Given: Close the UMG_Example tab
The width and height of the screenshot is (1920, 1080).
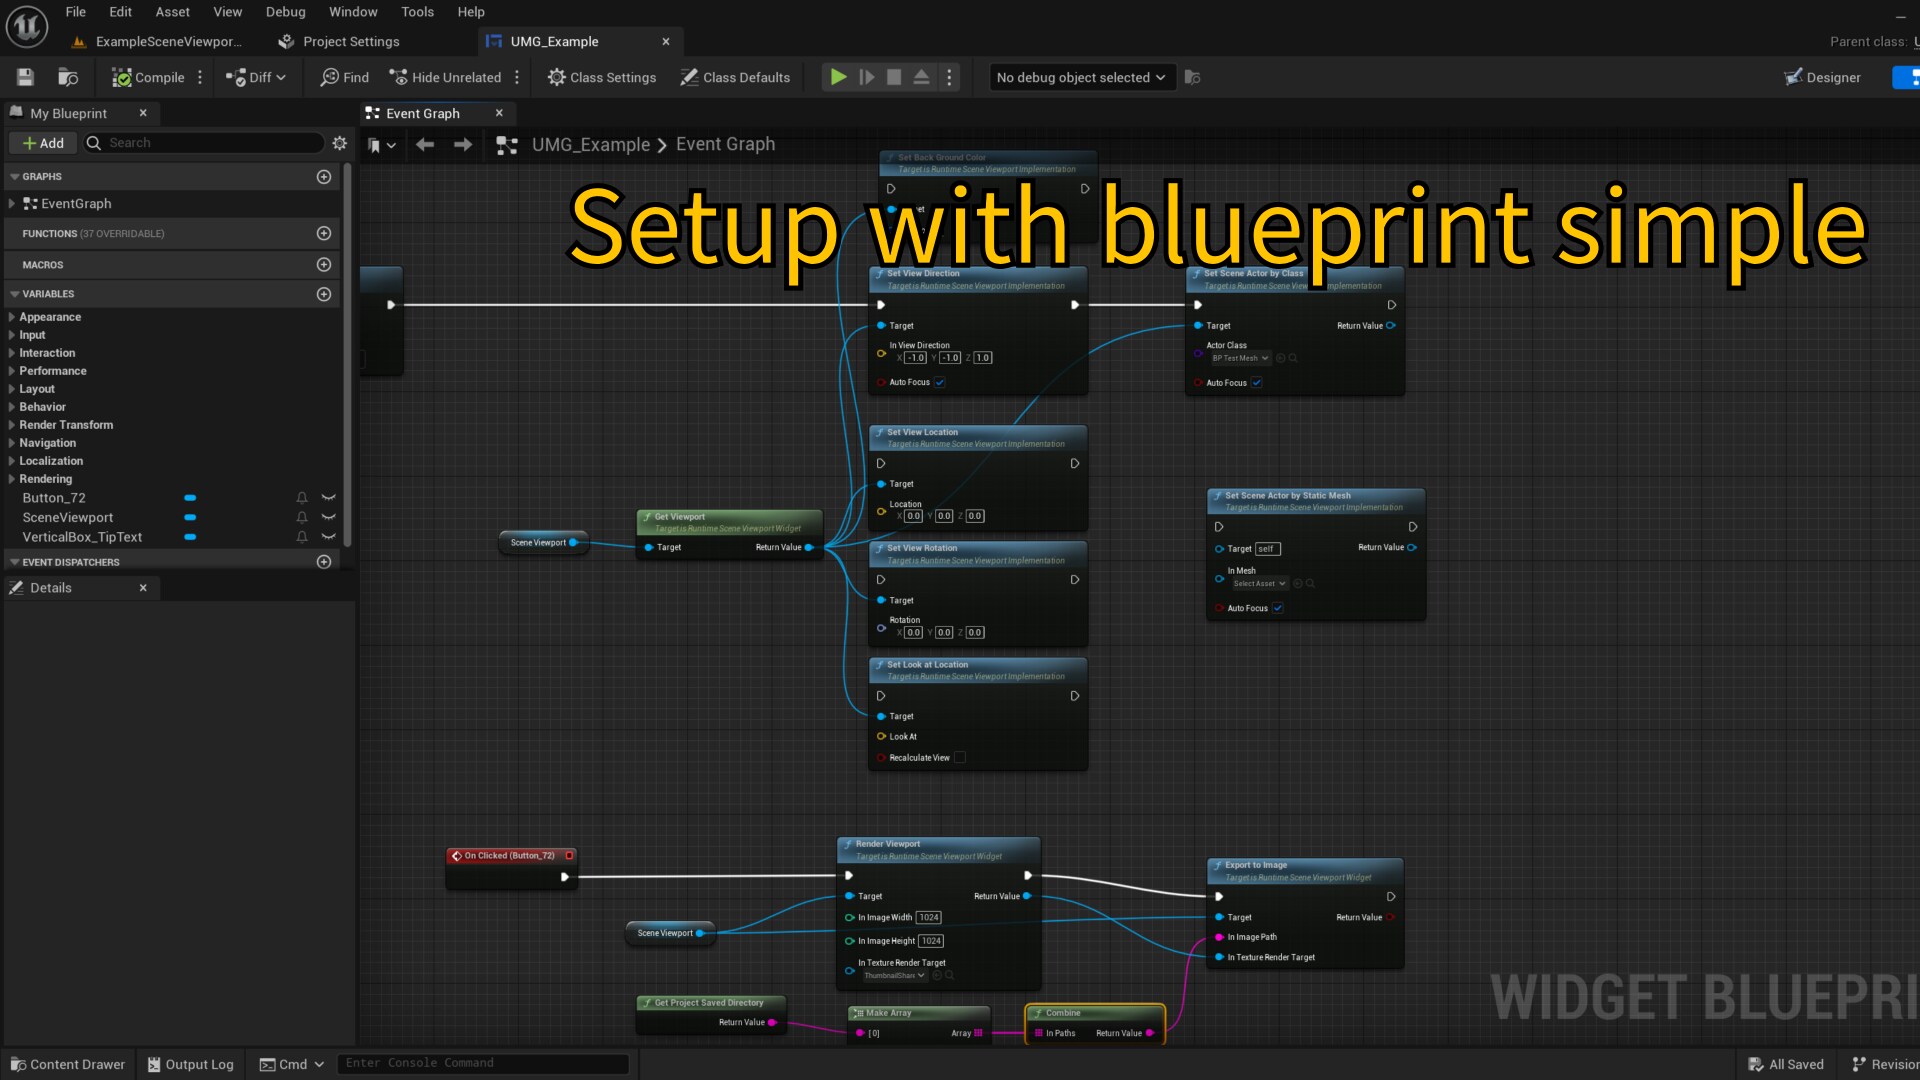Looking at the screenshot, I should [x=666, y=41].
